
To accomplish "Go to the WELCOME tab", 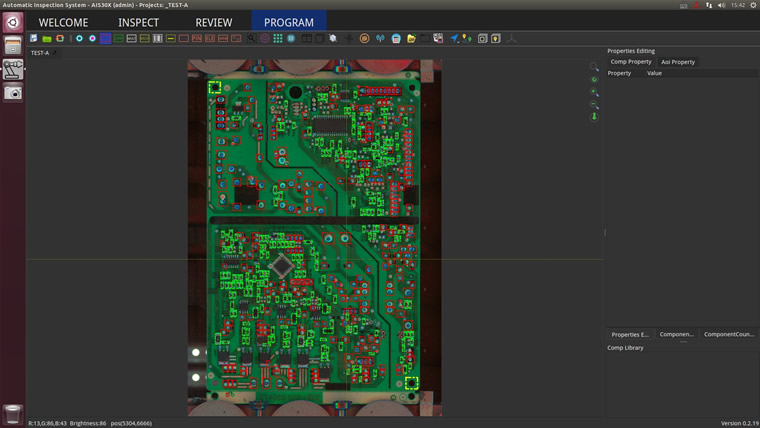I will pos(63,22).
